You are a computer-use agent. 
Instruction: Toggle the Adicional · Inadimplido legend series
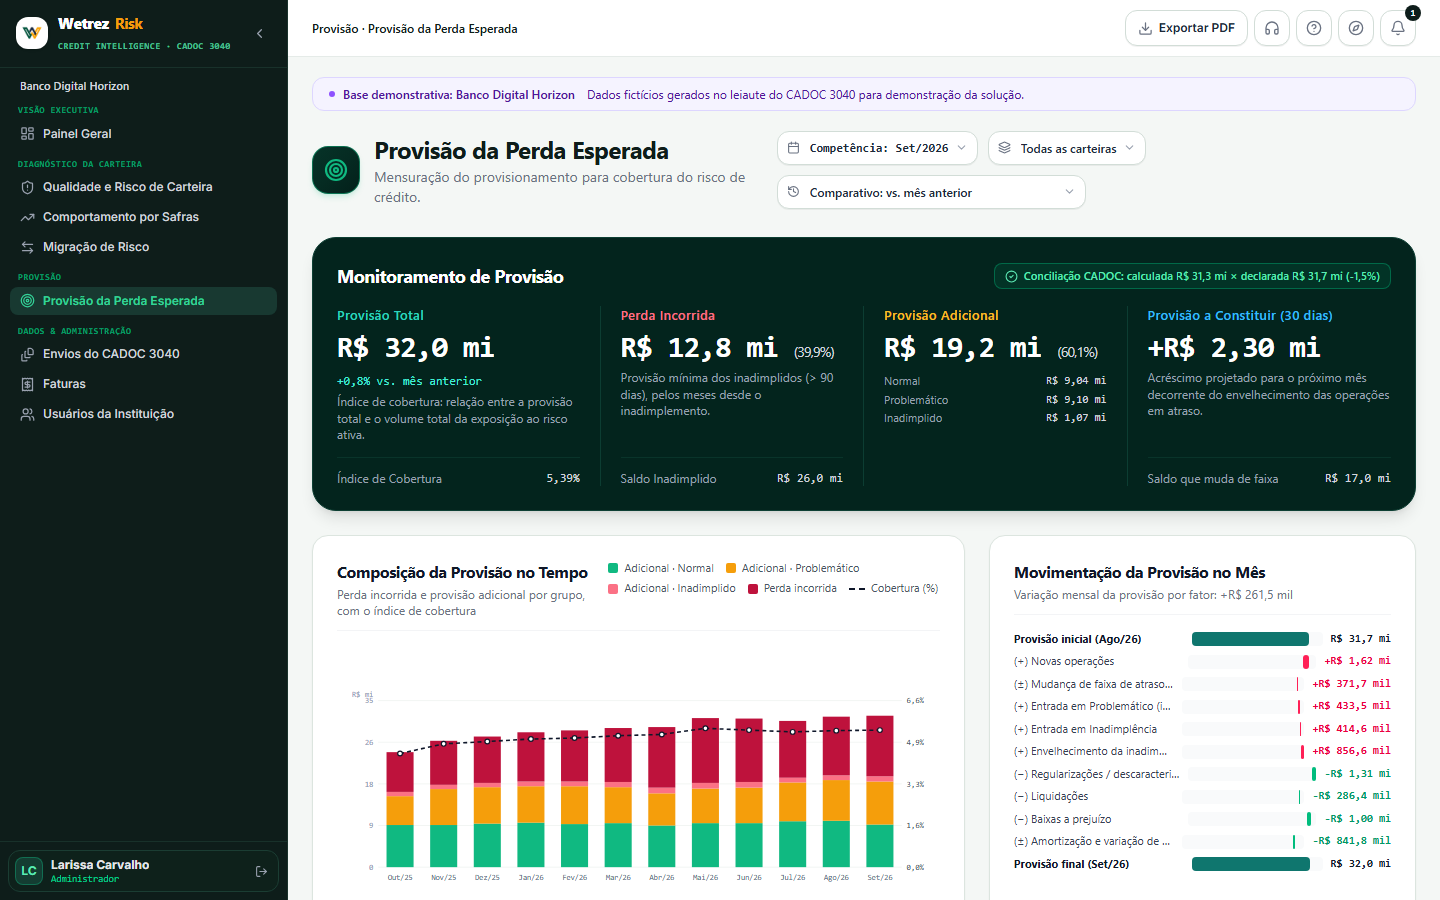[672, 588]
